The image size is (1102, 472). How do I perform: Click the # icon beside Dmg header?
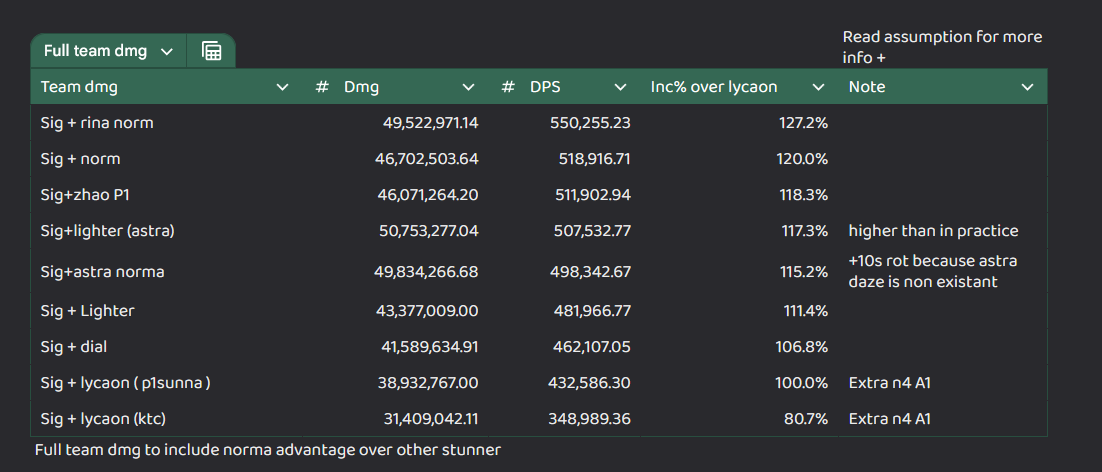pyautogui.click(x=323, y=87)
